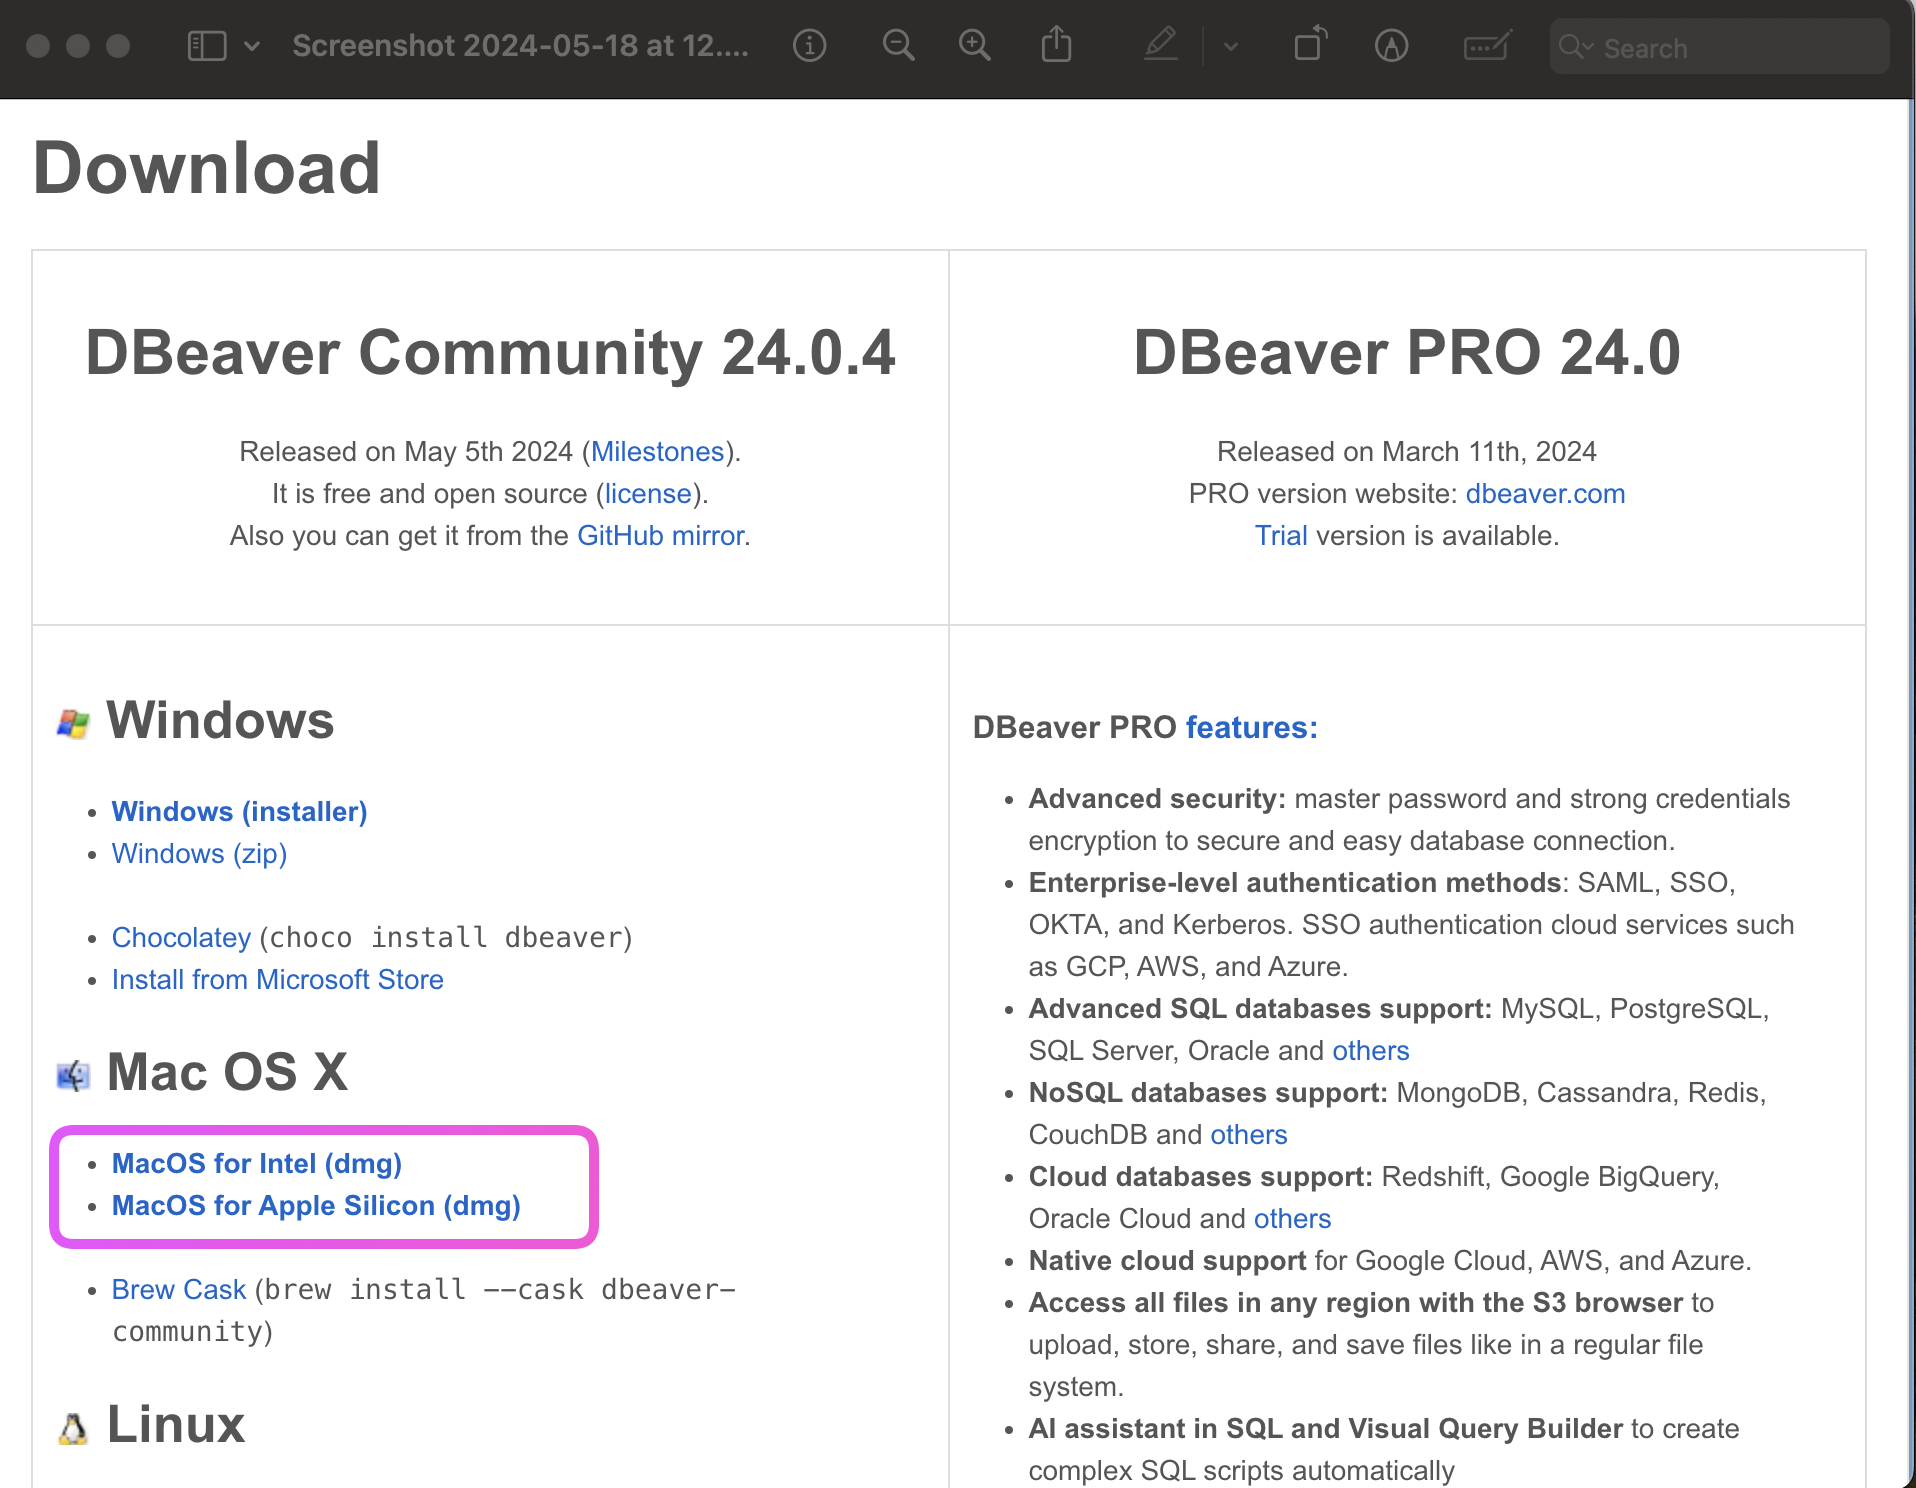
Task: Open the Milestones link
Action: point(657,451)
